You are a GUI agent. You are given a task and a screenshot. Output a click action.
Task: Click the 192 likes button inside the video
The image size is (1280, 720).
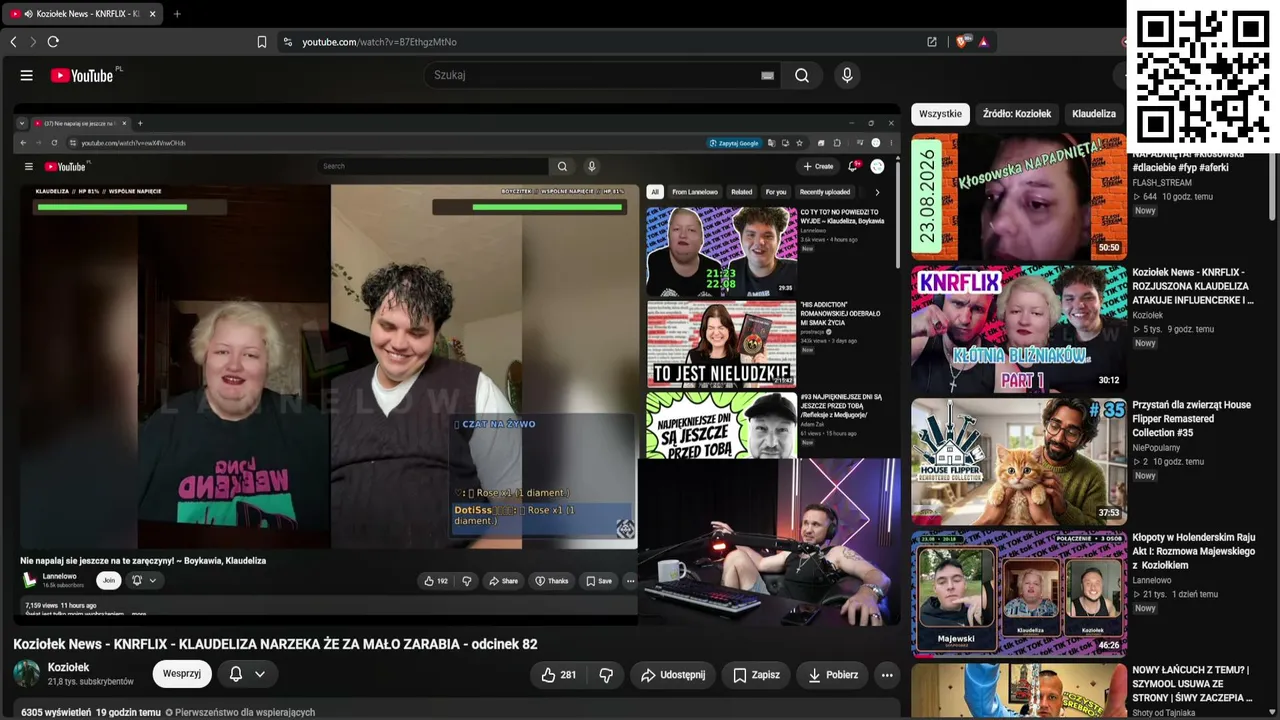436,581
